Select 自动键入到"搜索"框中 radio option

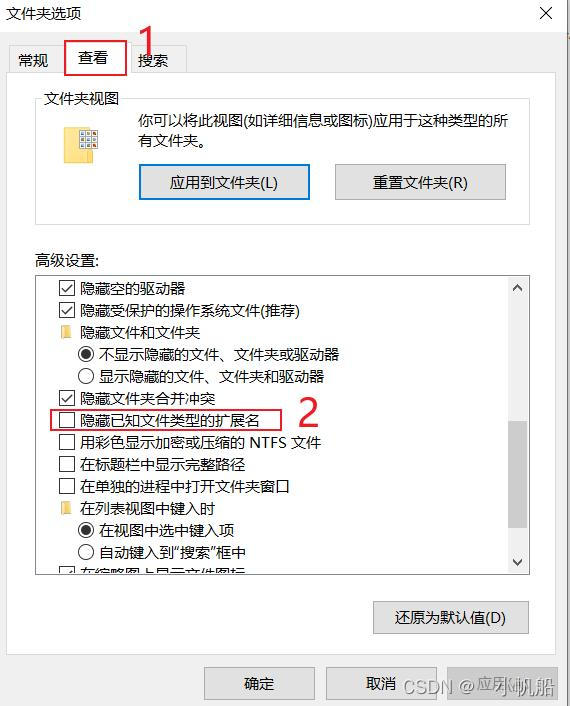[86, 552]
